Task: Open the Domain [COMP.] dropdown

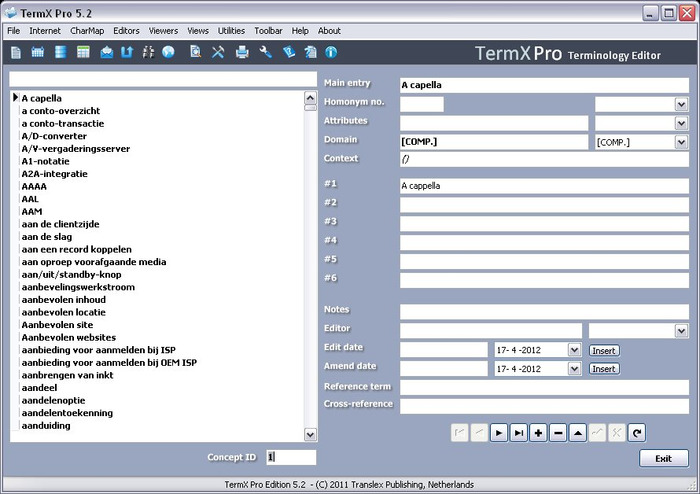Action: 681,142
